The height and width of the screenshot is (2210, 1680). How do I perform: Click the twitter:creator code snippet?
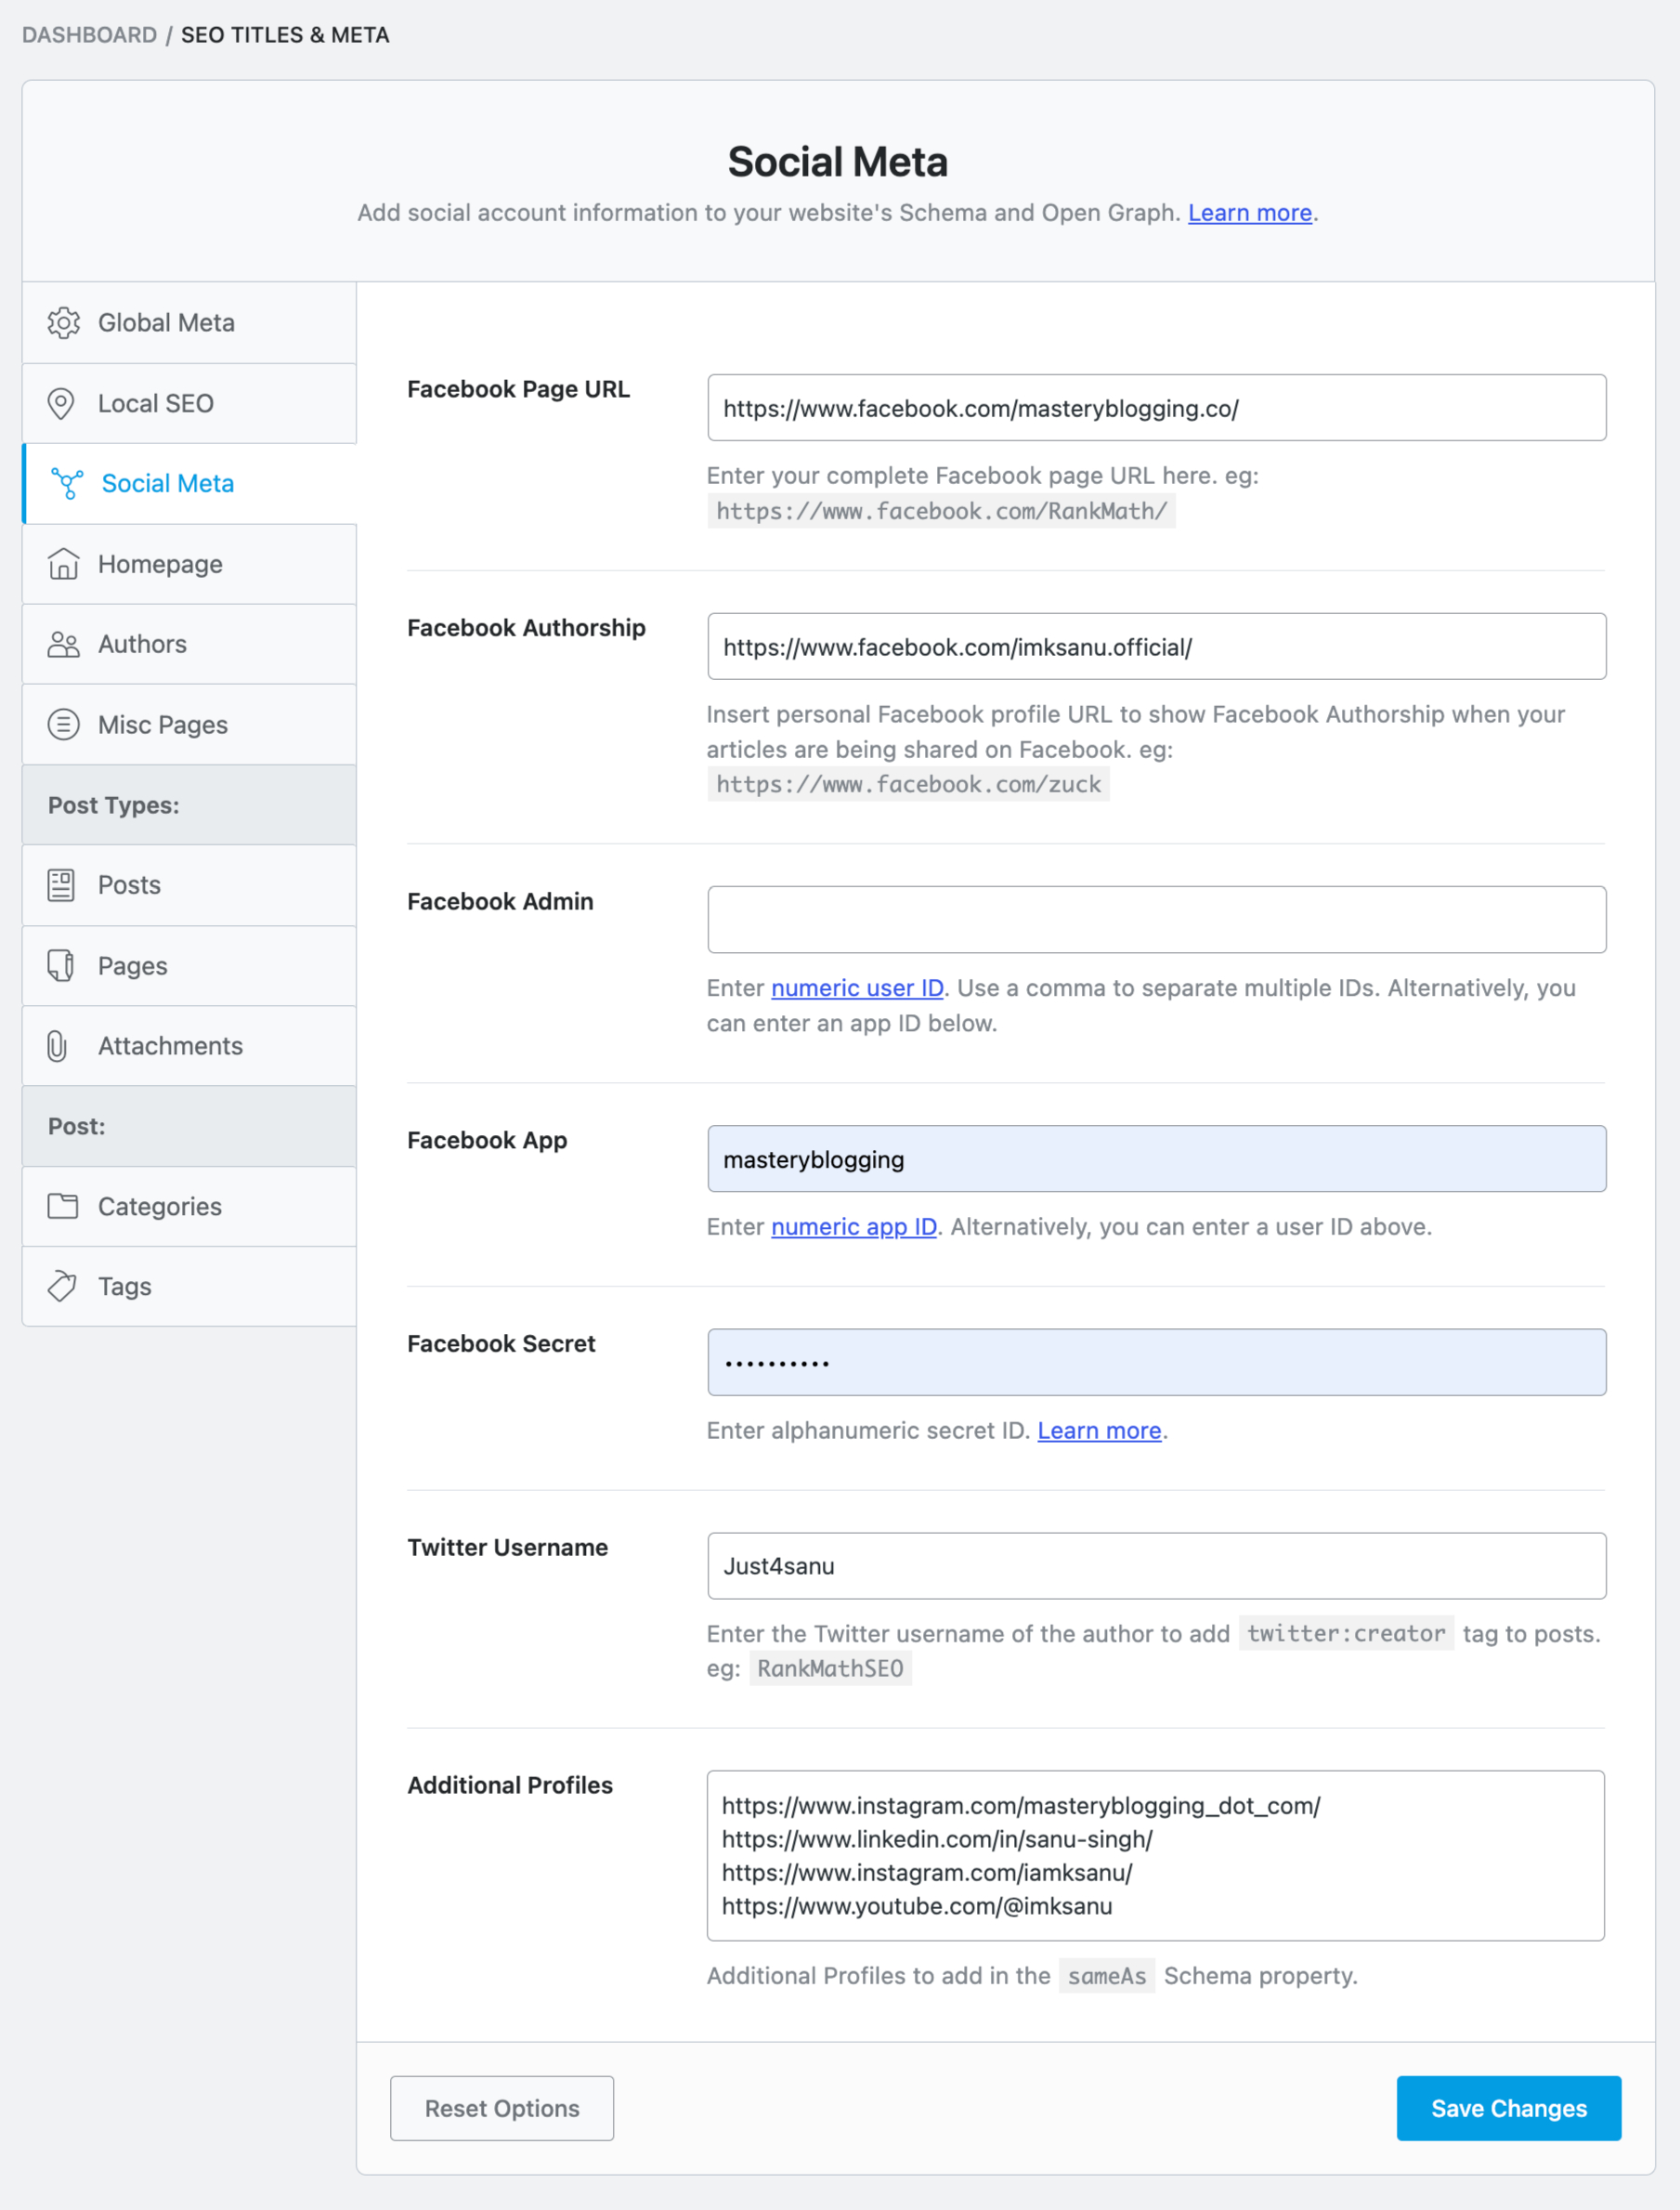[1346, 1634]
